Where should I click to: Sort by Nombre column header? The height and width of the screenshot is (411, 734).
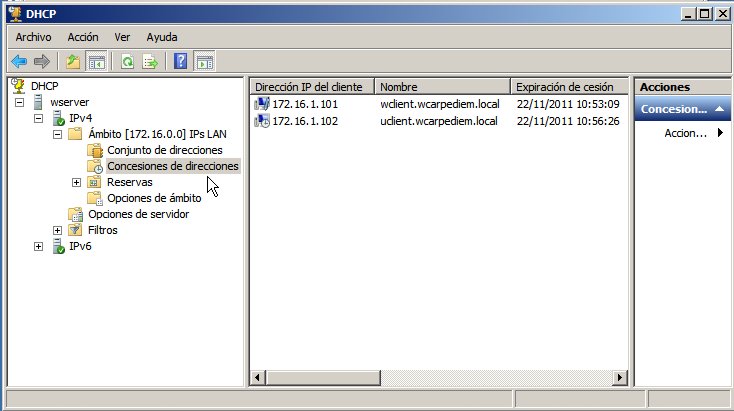[x=442, y=87]
